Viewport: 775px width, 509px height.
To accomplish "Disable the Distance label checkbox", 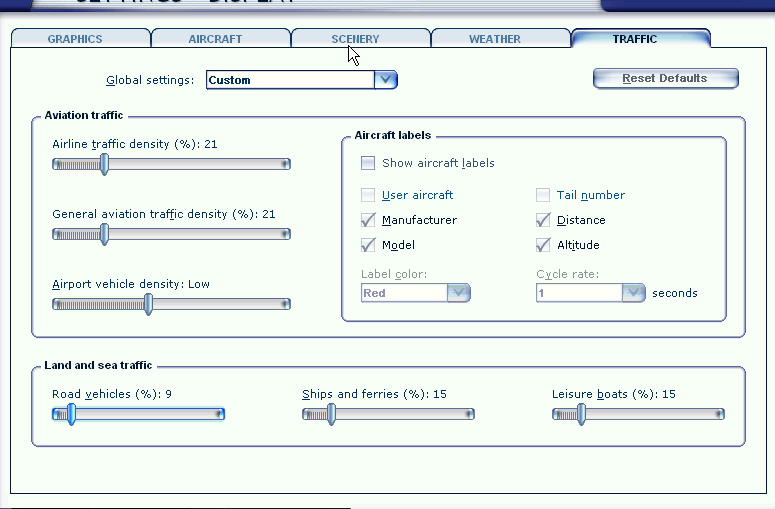I will click(543, 220).
